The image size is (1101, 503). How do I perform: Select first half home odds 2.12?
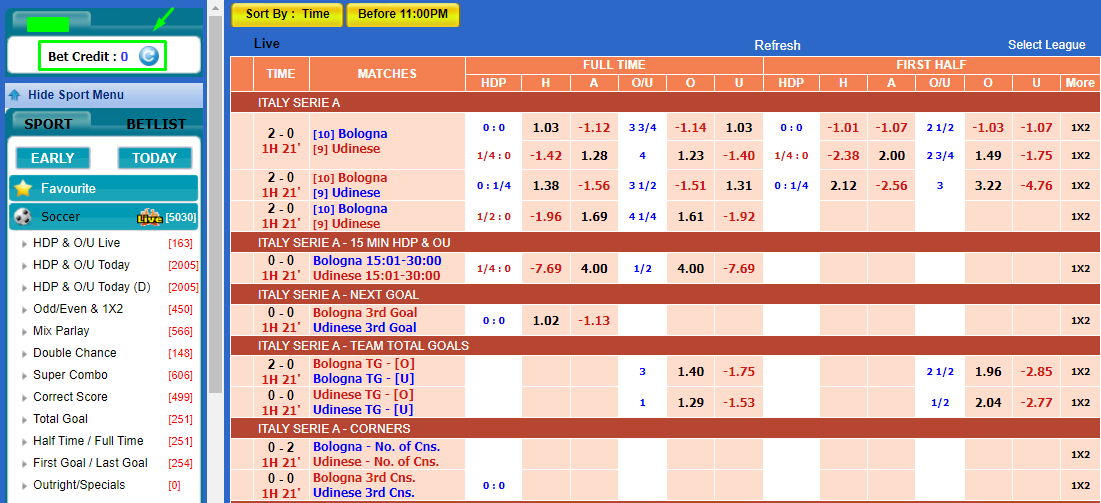(843, 185)
